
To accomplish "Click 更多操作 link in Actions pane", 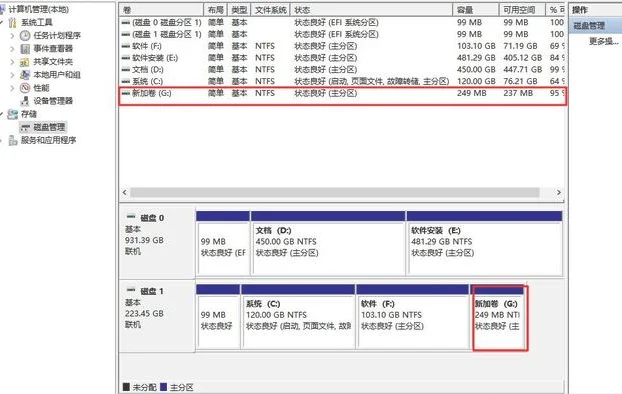I will [603, 41].
